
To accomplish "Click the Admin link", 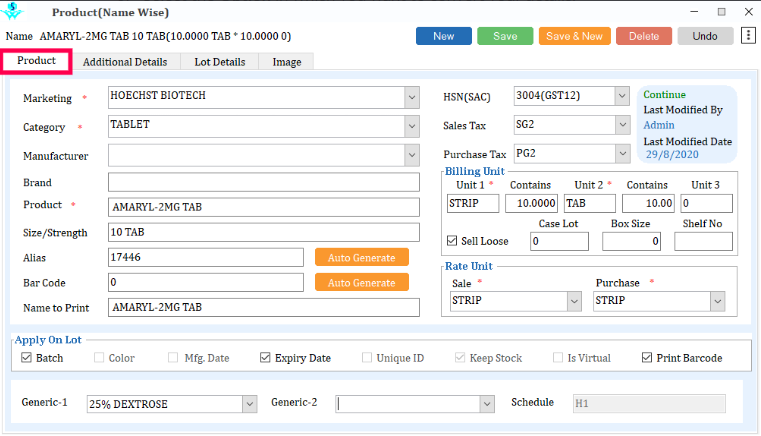I will click(x=658, y=125).
